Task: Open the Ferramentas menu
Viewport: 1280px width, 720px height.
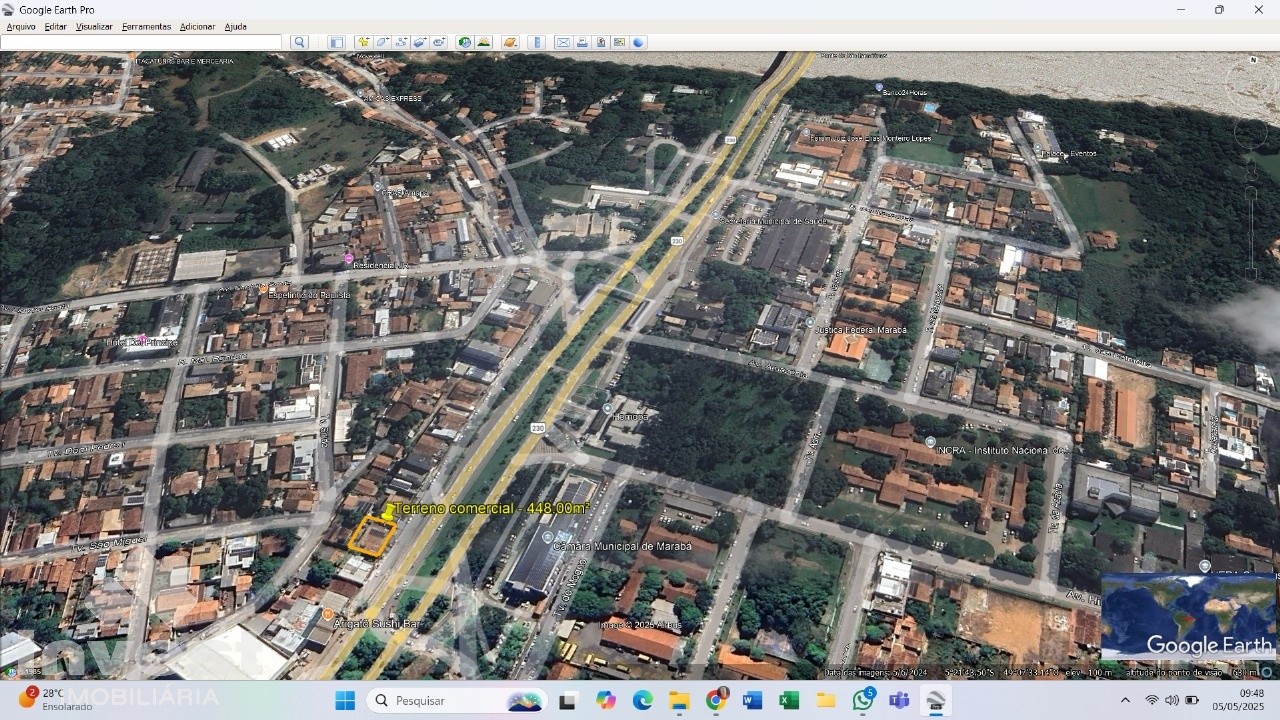Action: 147,27
